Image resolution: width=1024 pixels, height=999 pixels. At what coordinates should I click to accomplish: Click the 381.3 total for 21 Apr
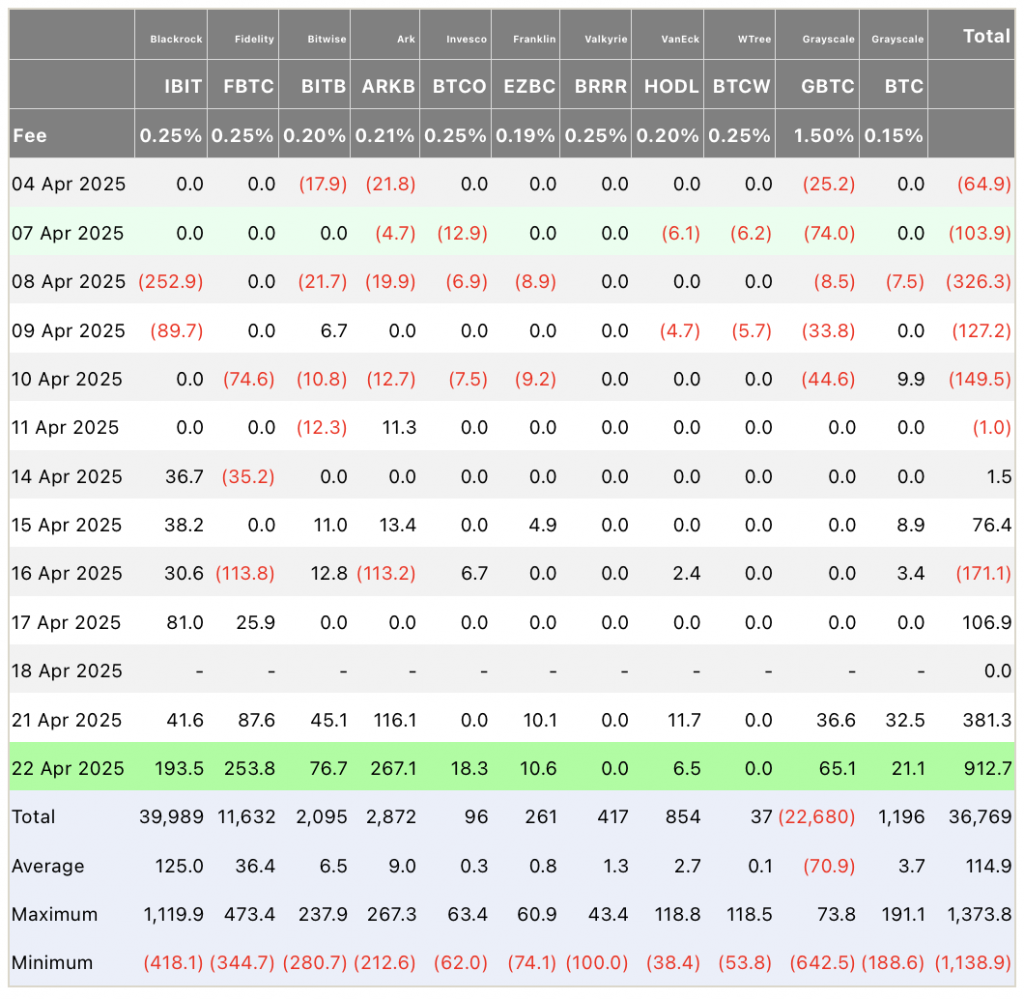[x=987, y=720]
